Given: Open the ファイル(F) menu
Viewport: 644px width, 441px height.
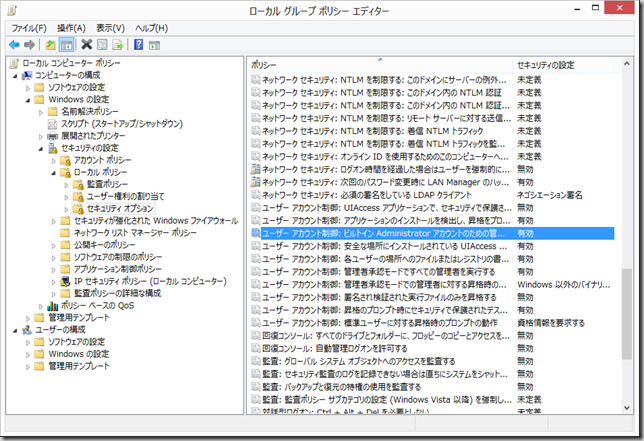Looking at the screenshot, I should (29, 28).
